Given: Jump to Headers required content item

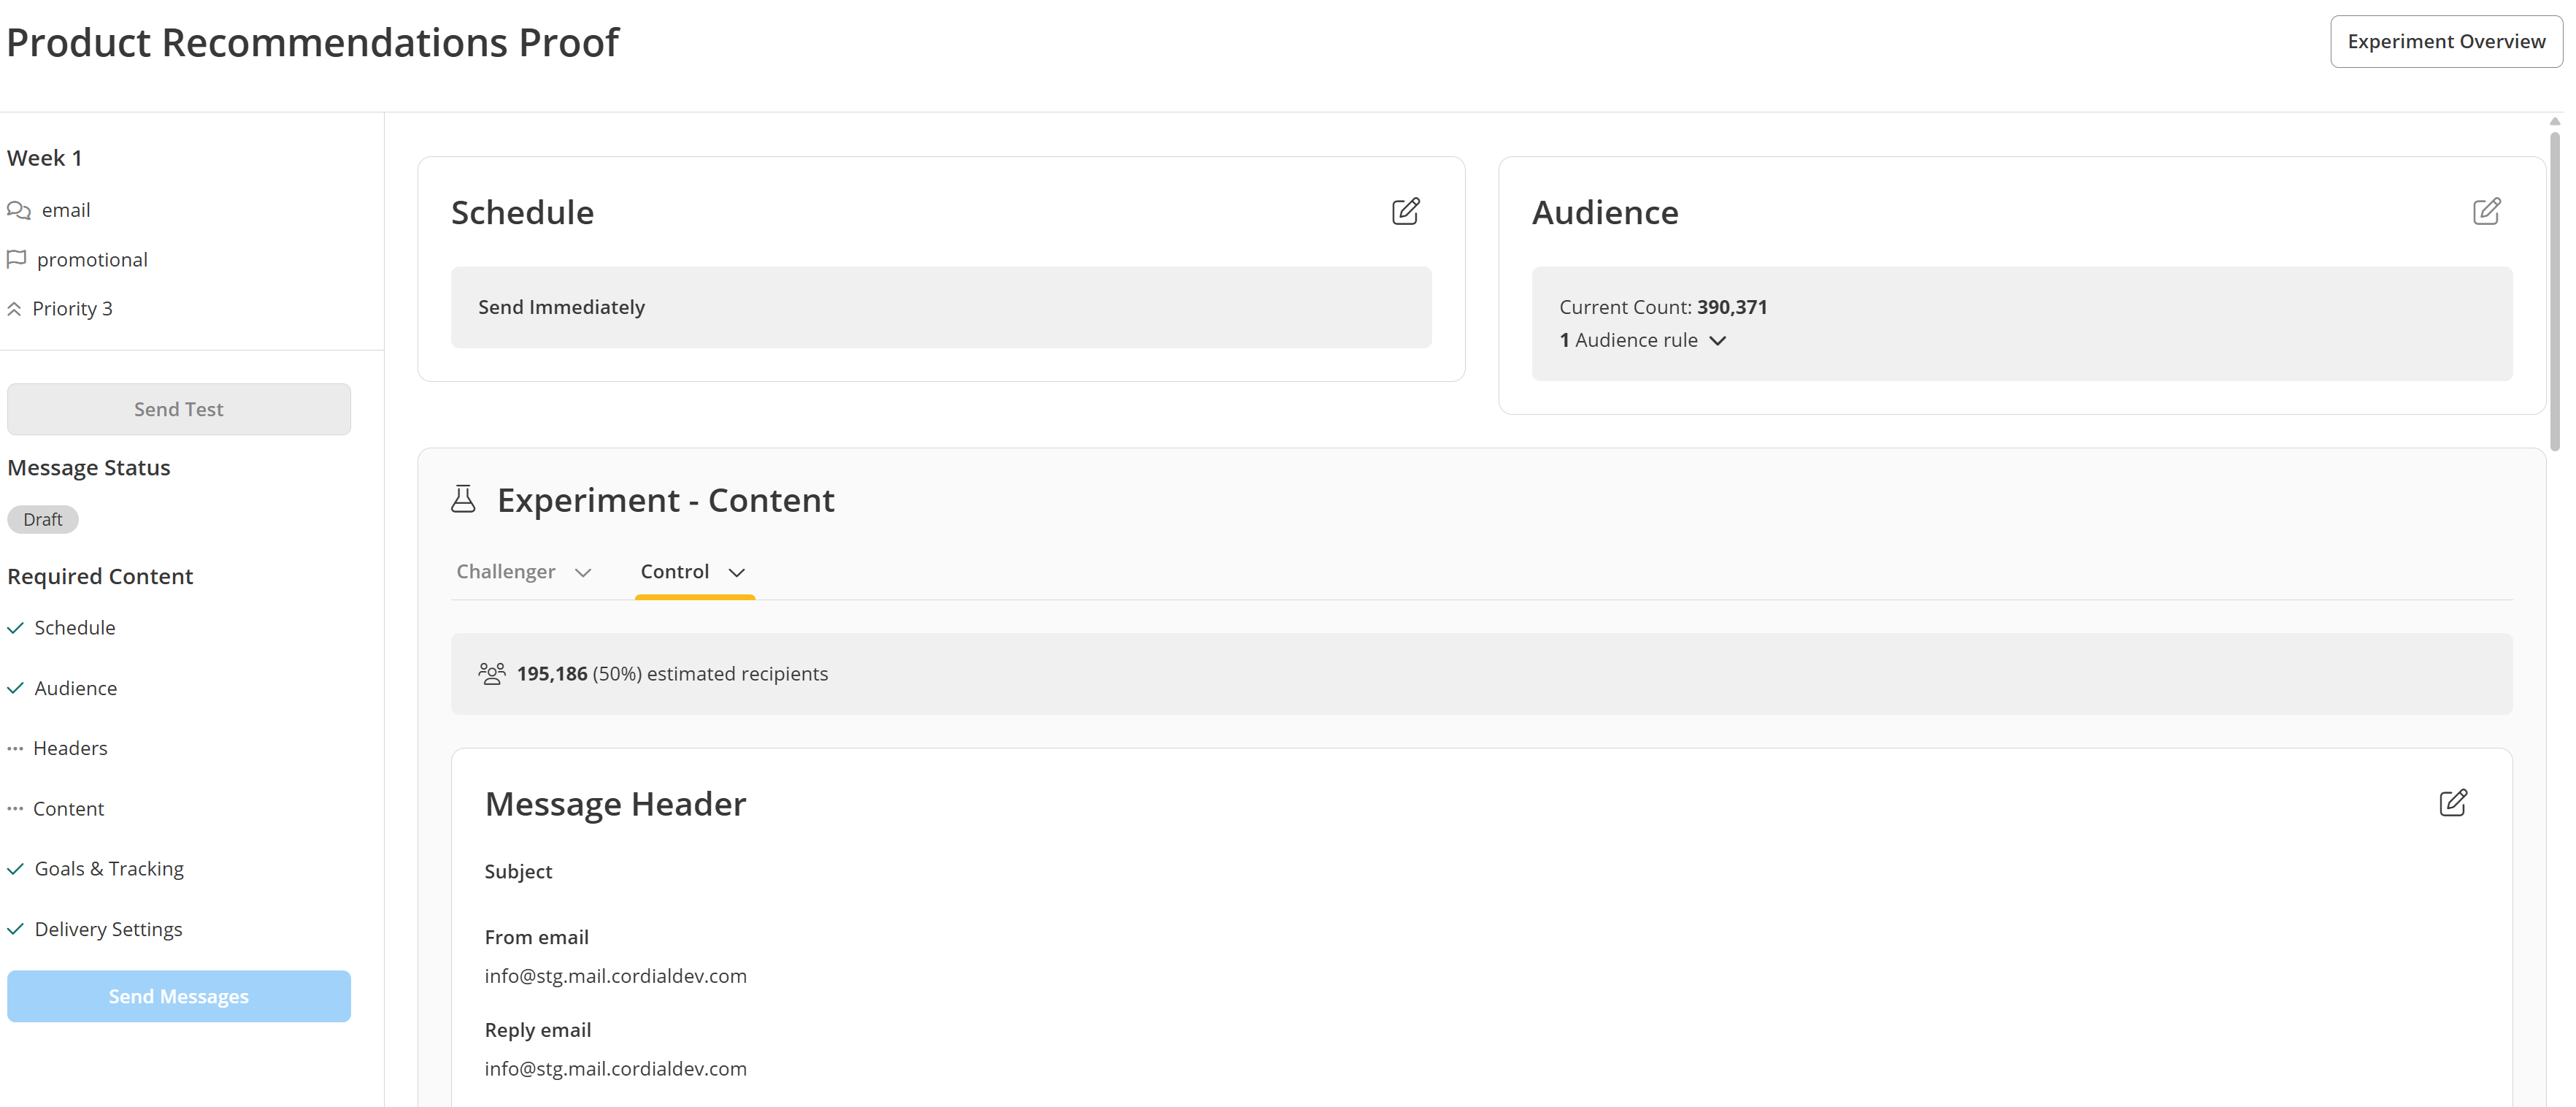Looking at the screenshot, I should [x=70, y=748].
